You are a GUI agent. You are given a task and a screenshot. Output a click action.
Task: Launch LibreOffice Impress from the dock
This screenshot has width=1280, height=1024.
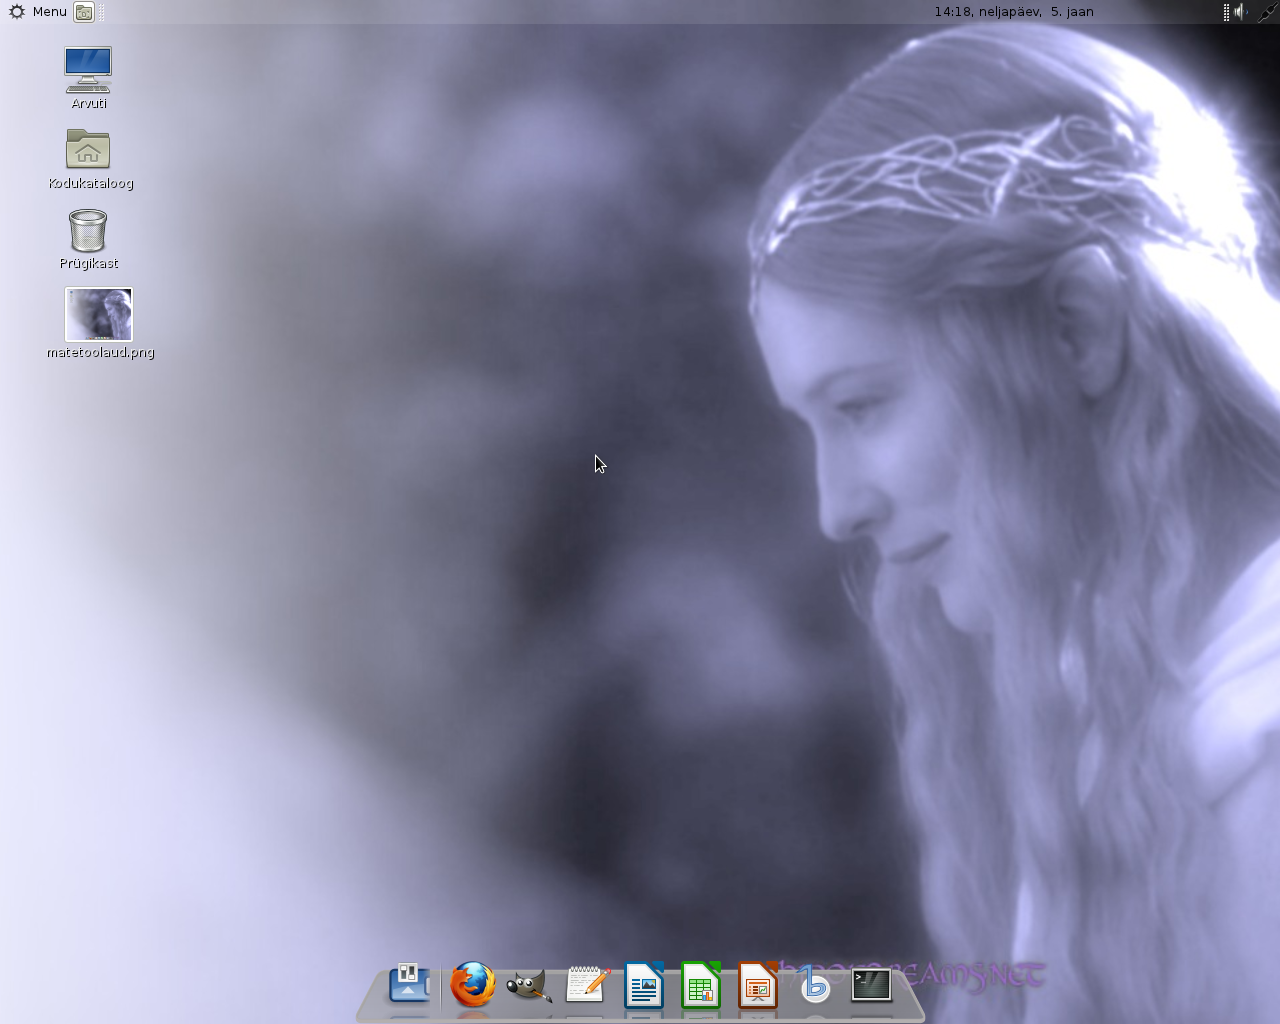758,985
